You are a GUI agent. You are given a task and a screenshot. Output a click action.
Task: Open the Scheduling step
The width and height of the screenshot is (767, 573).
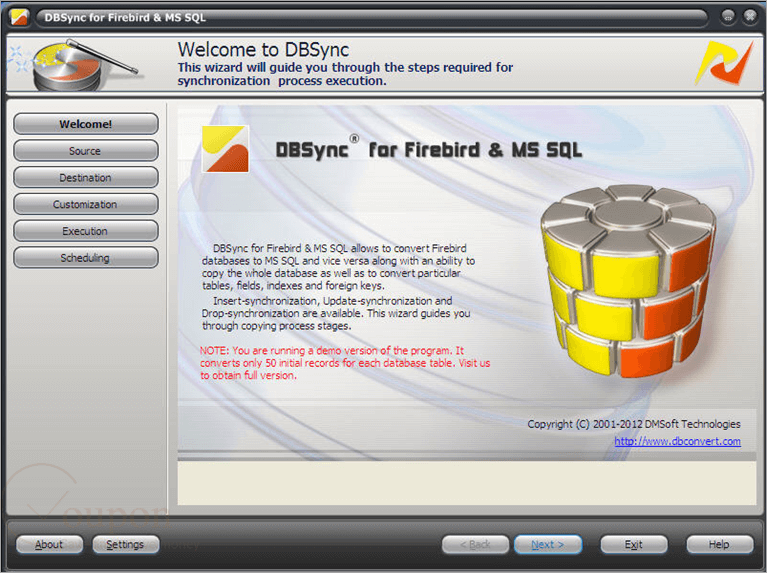click(86, 257)
